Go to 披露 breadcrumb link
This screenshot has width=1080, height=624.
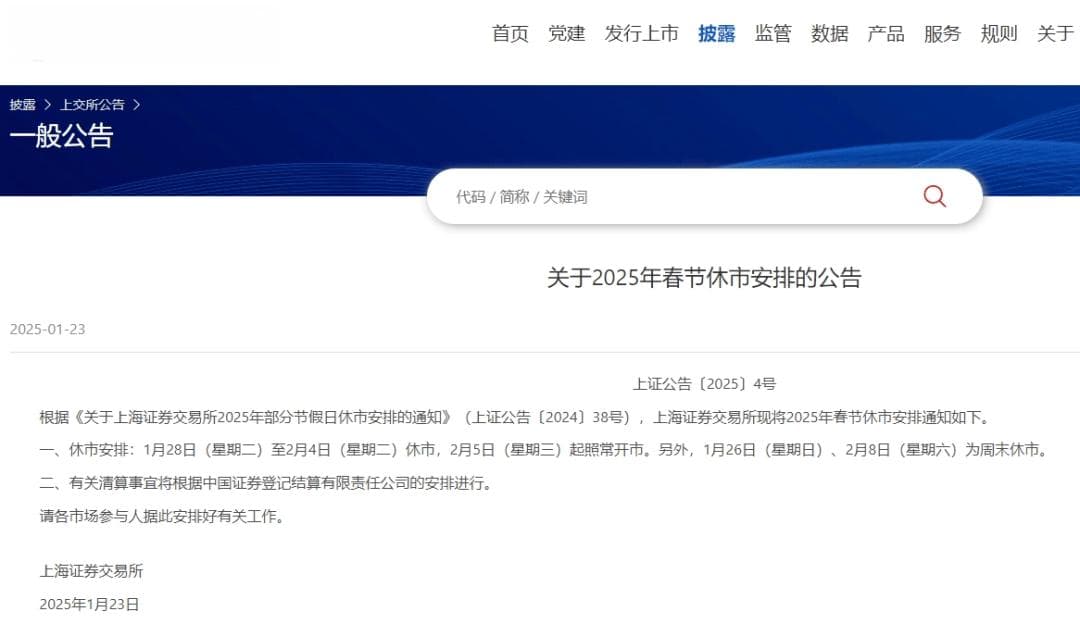coord(23,105)
